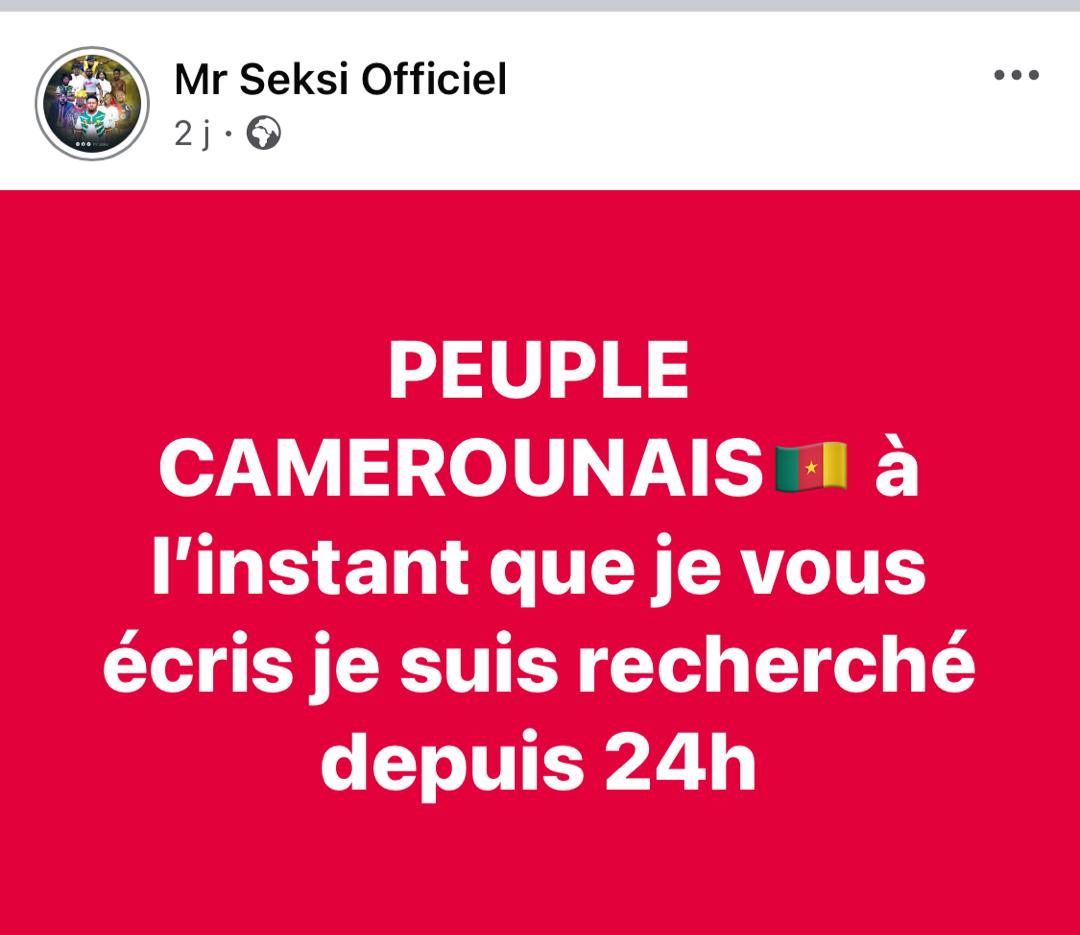
Task: Click the word 'recherché' in the post
Action: tap(776, 664)
